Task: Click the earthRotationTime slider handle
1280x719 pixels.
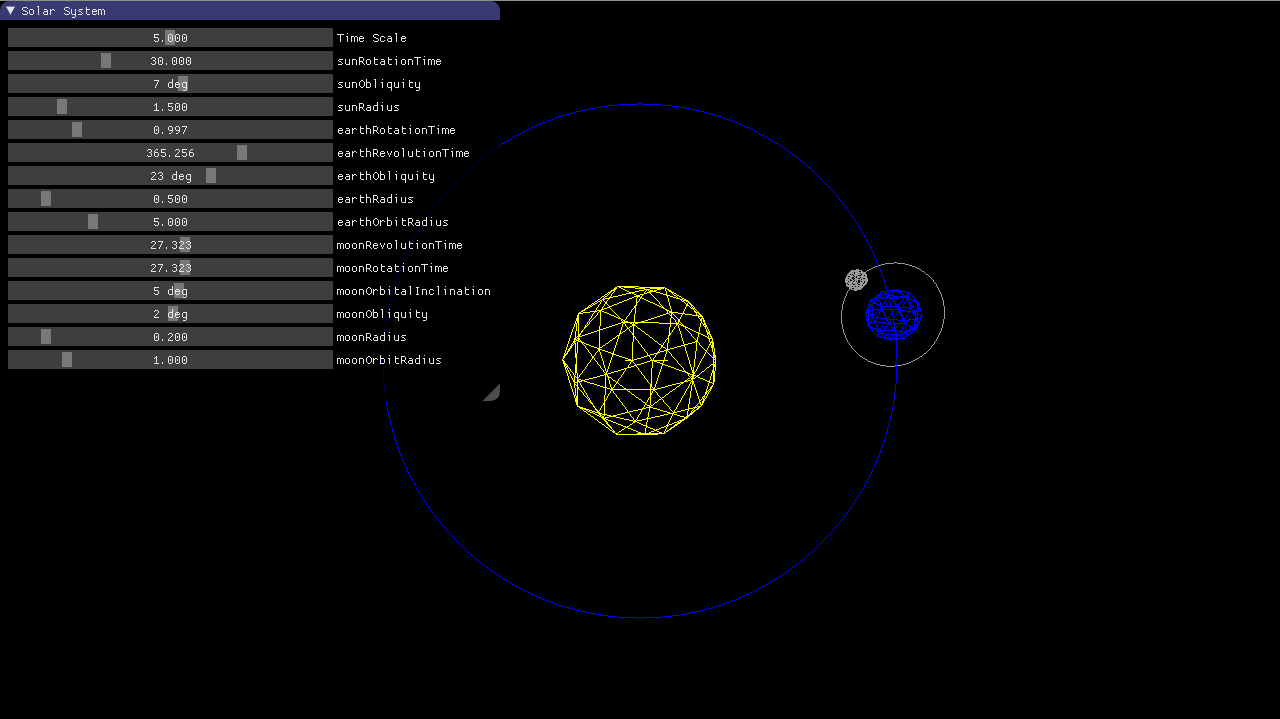Action: (77, 130)
